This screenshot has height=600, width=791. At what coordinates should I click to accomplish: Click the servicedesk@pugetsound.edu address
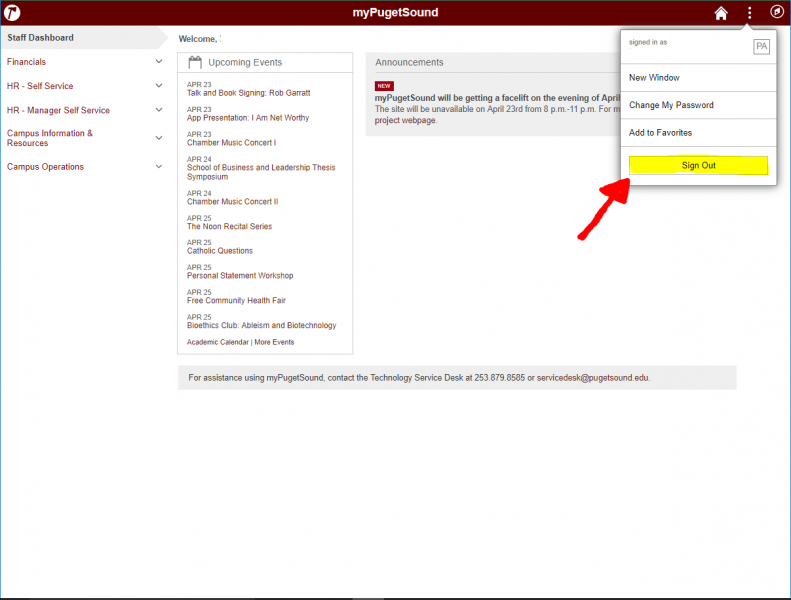[593, 377]
